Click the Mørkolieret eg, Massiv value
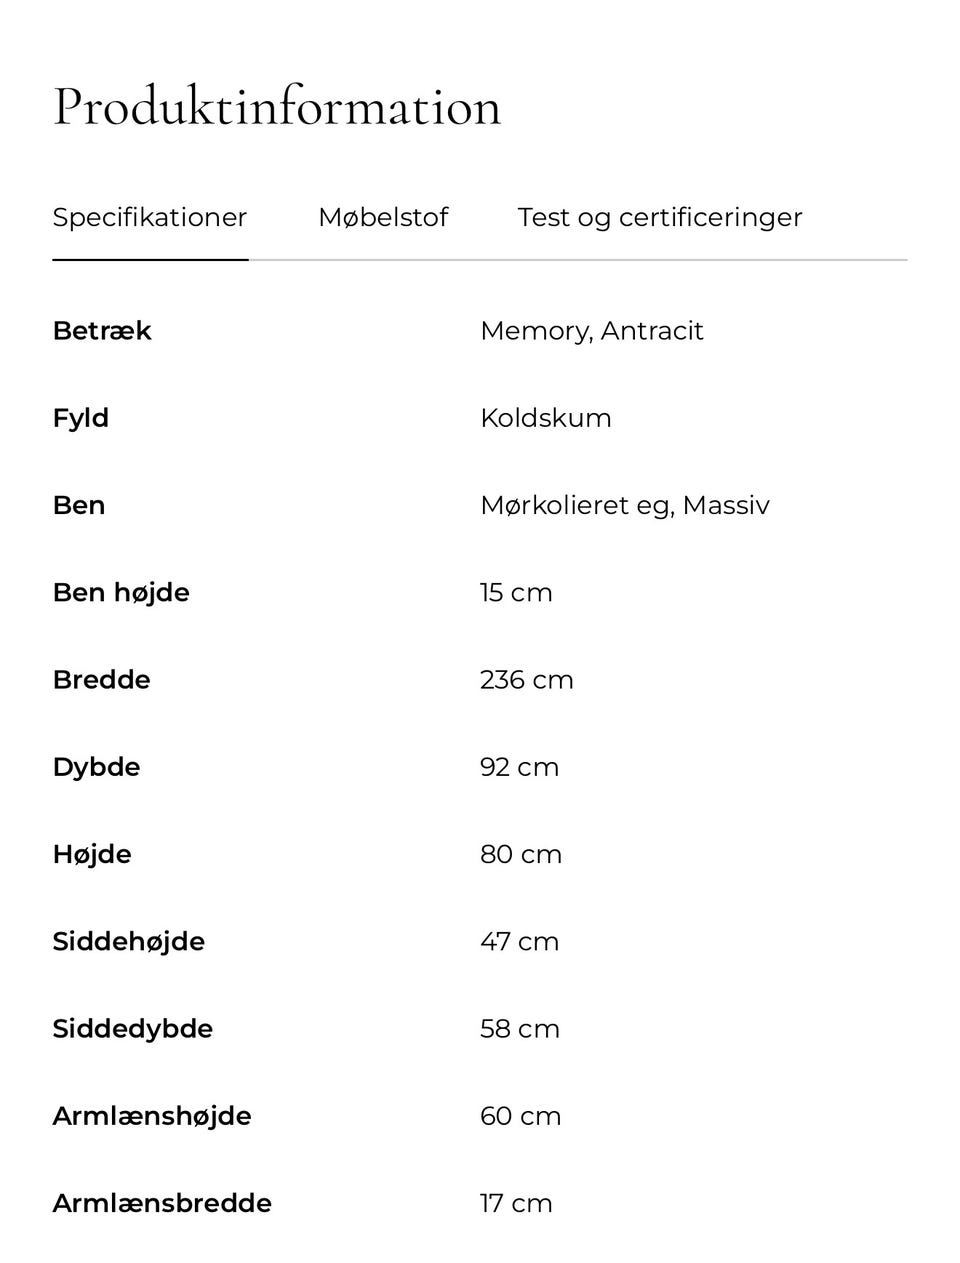 (x=624, y=505)
